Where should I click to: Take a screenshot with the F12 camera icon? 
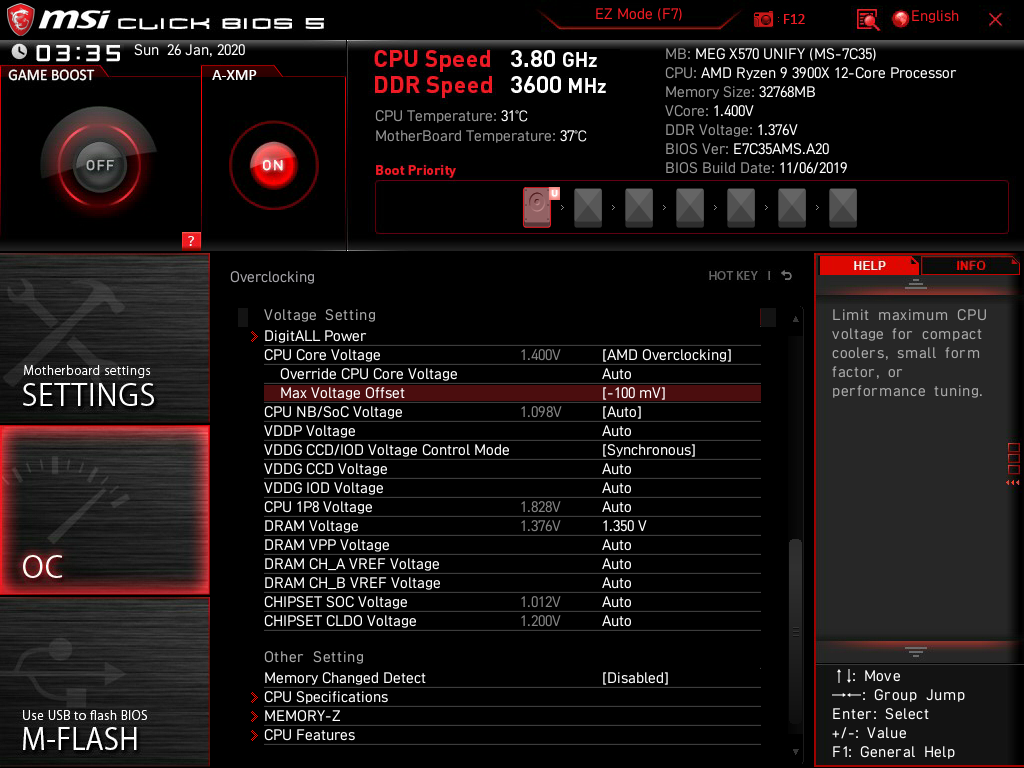pyautogui.click(x=763, y=20)
